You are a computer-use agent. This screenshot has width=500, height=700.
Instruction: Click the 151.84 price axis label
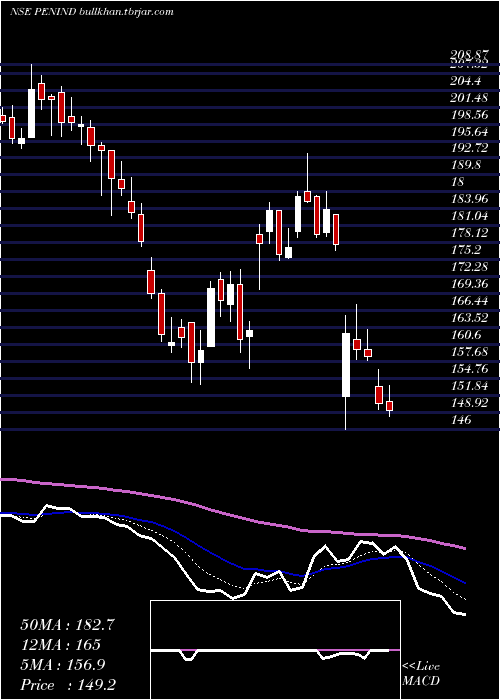pyautogui.click(x=469, y=386)
